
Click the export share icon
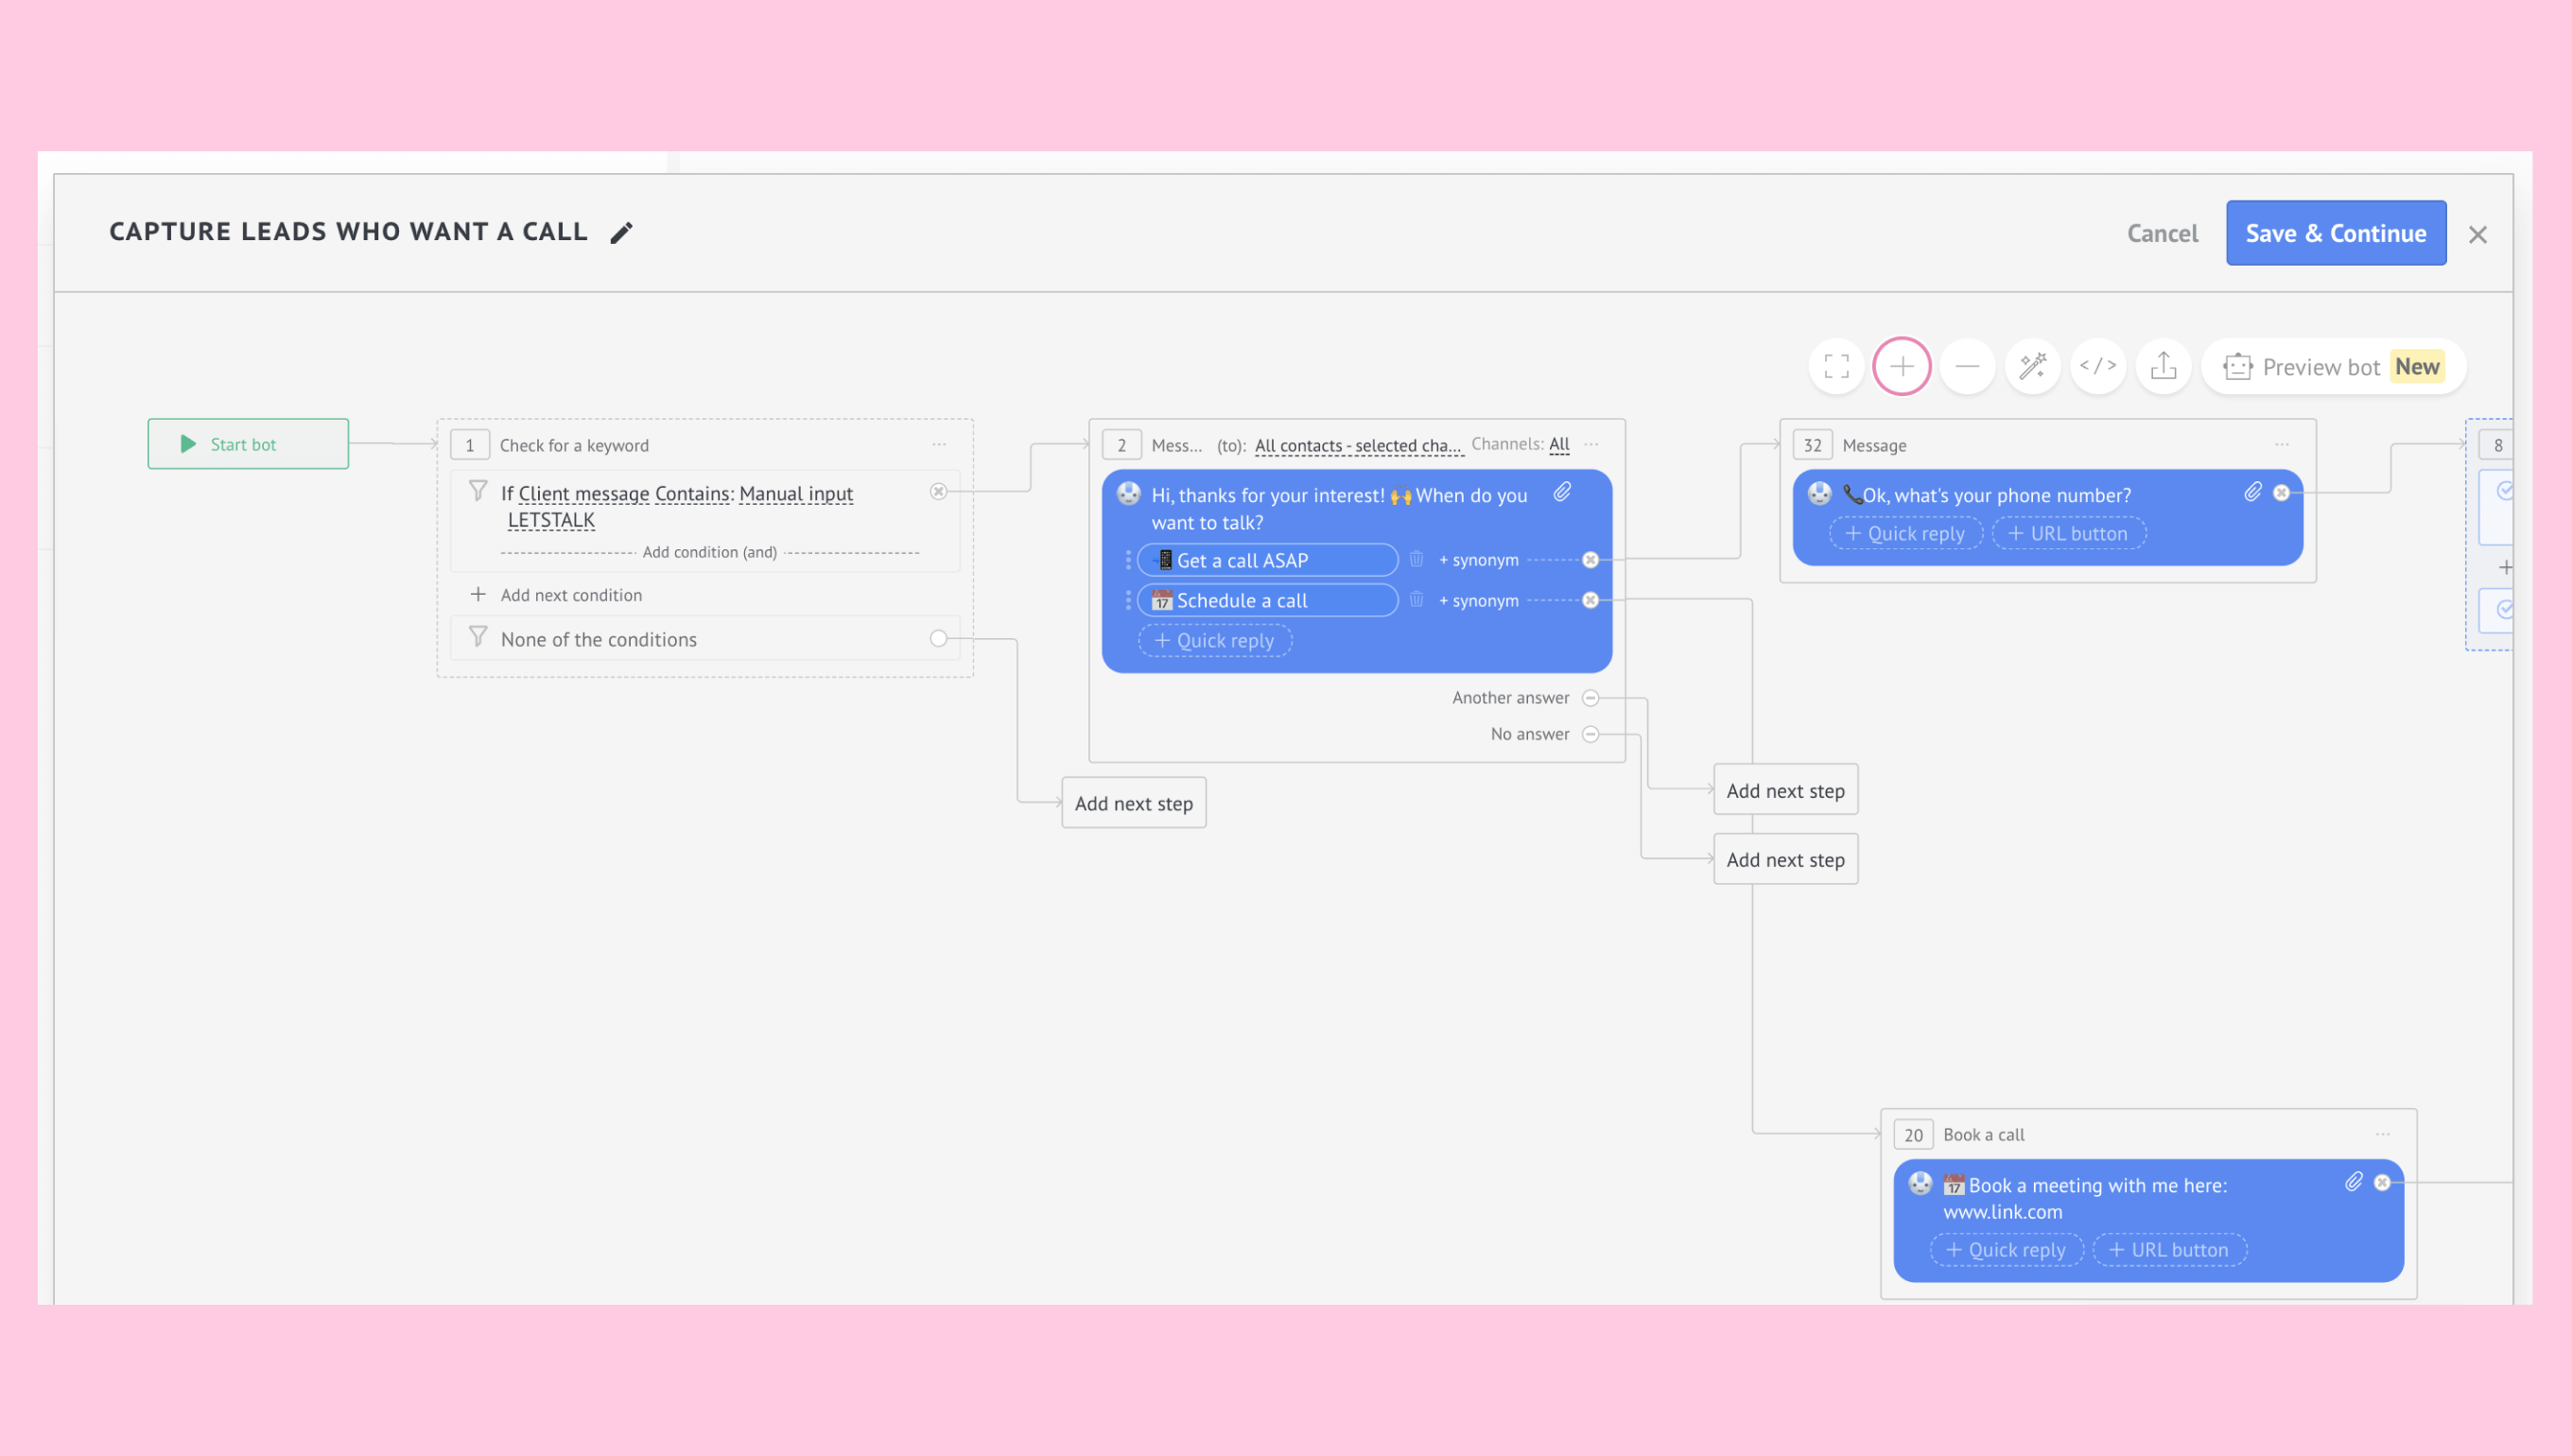point(2163,367)
